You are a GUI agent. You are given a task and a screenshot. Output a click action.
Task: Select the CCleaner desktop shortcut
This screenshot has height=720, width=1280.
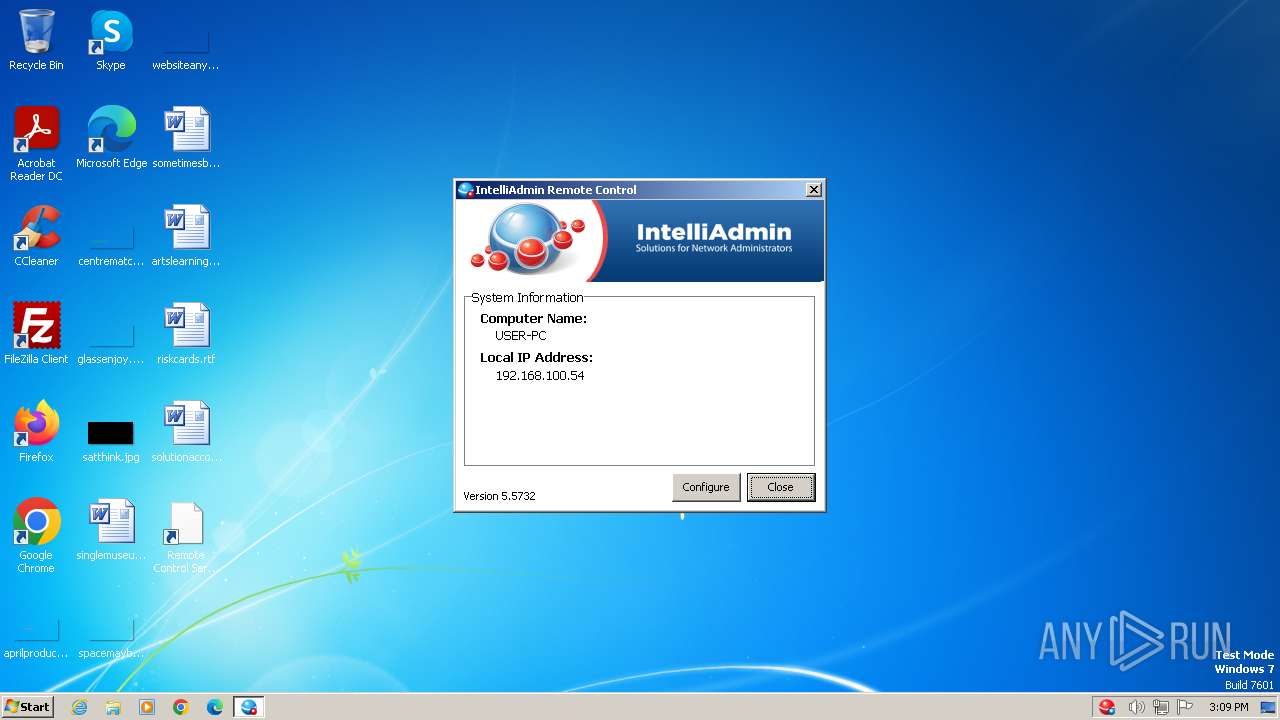[x=36, y=236]
